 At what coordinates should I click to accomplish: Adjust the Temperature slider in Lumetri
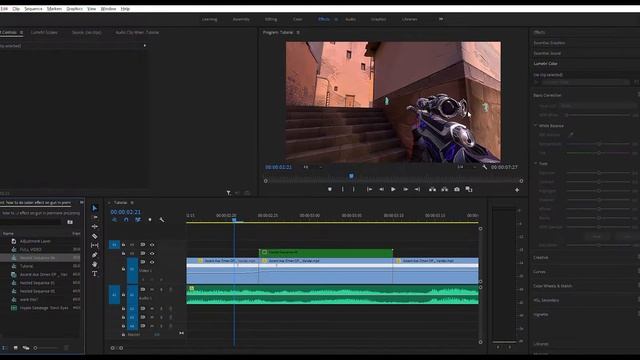[599, 144]
